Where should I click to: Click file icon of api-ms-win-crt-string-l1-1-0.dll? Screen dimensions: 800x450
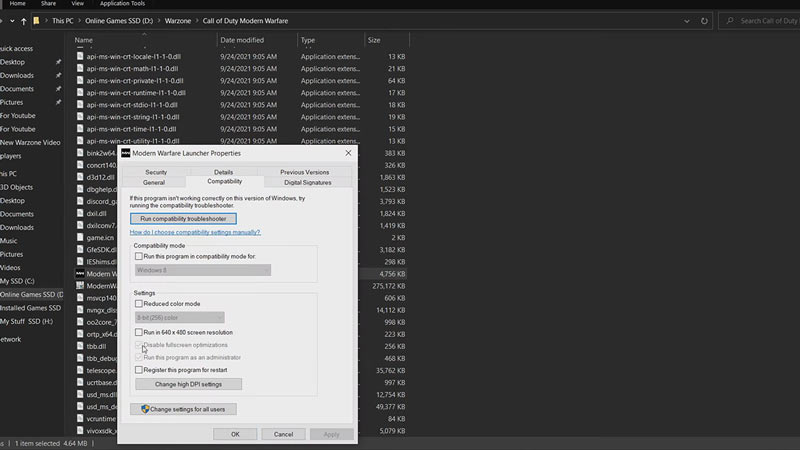[x=80, y=116]
